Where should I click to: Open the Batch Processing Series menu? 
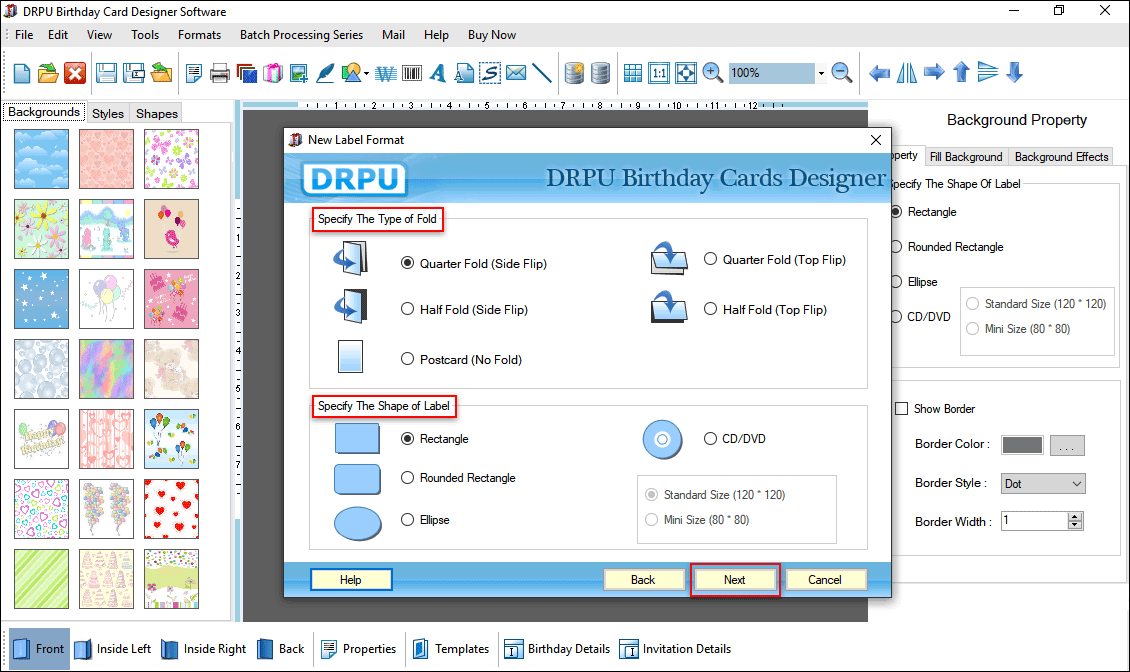(301, 35)
